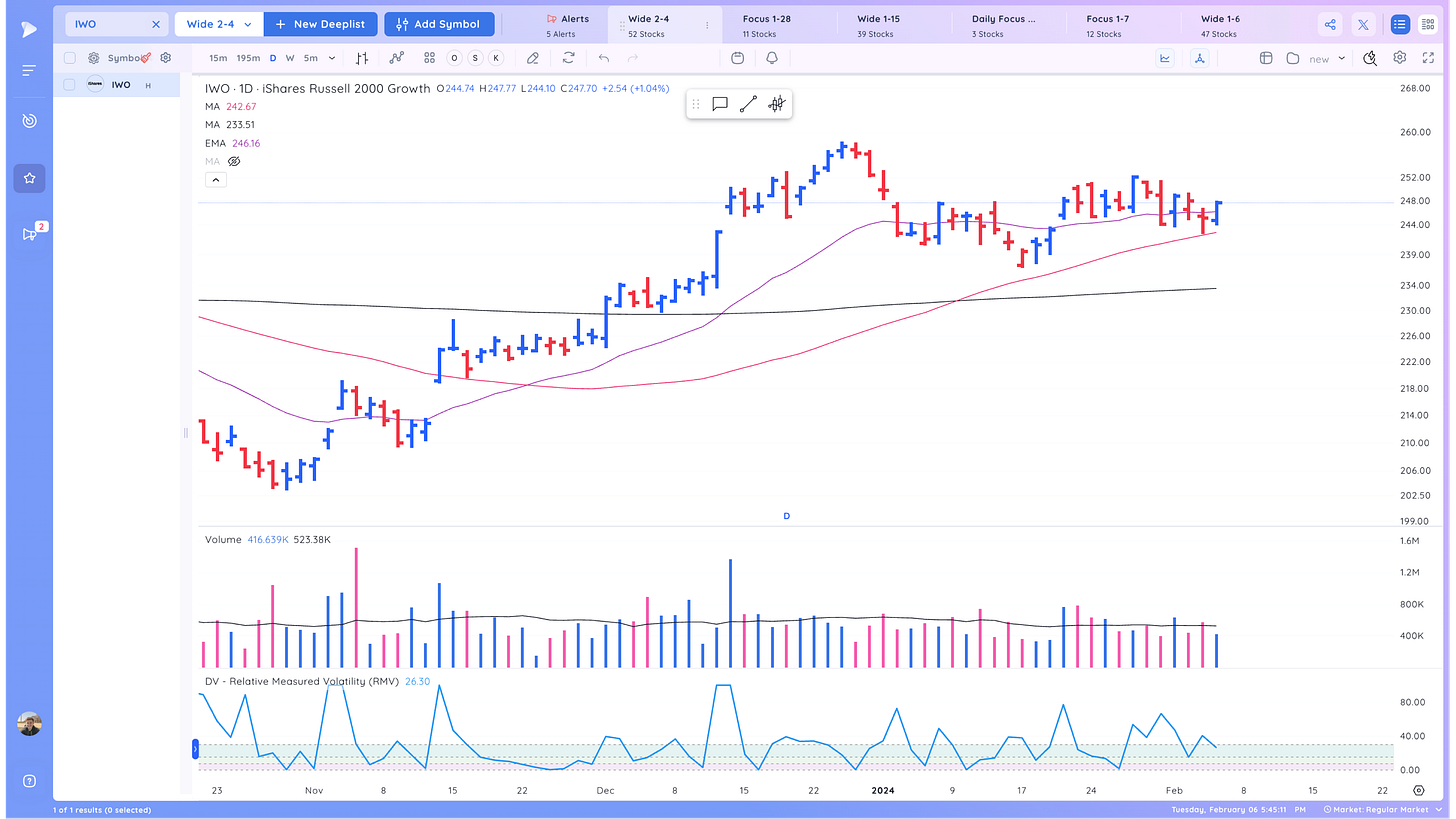Screen dimensions: 1456x819
Task: Select the 15m timeframe
Action: click(217, 58)
